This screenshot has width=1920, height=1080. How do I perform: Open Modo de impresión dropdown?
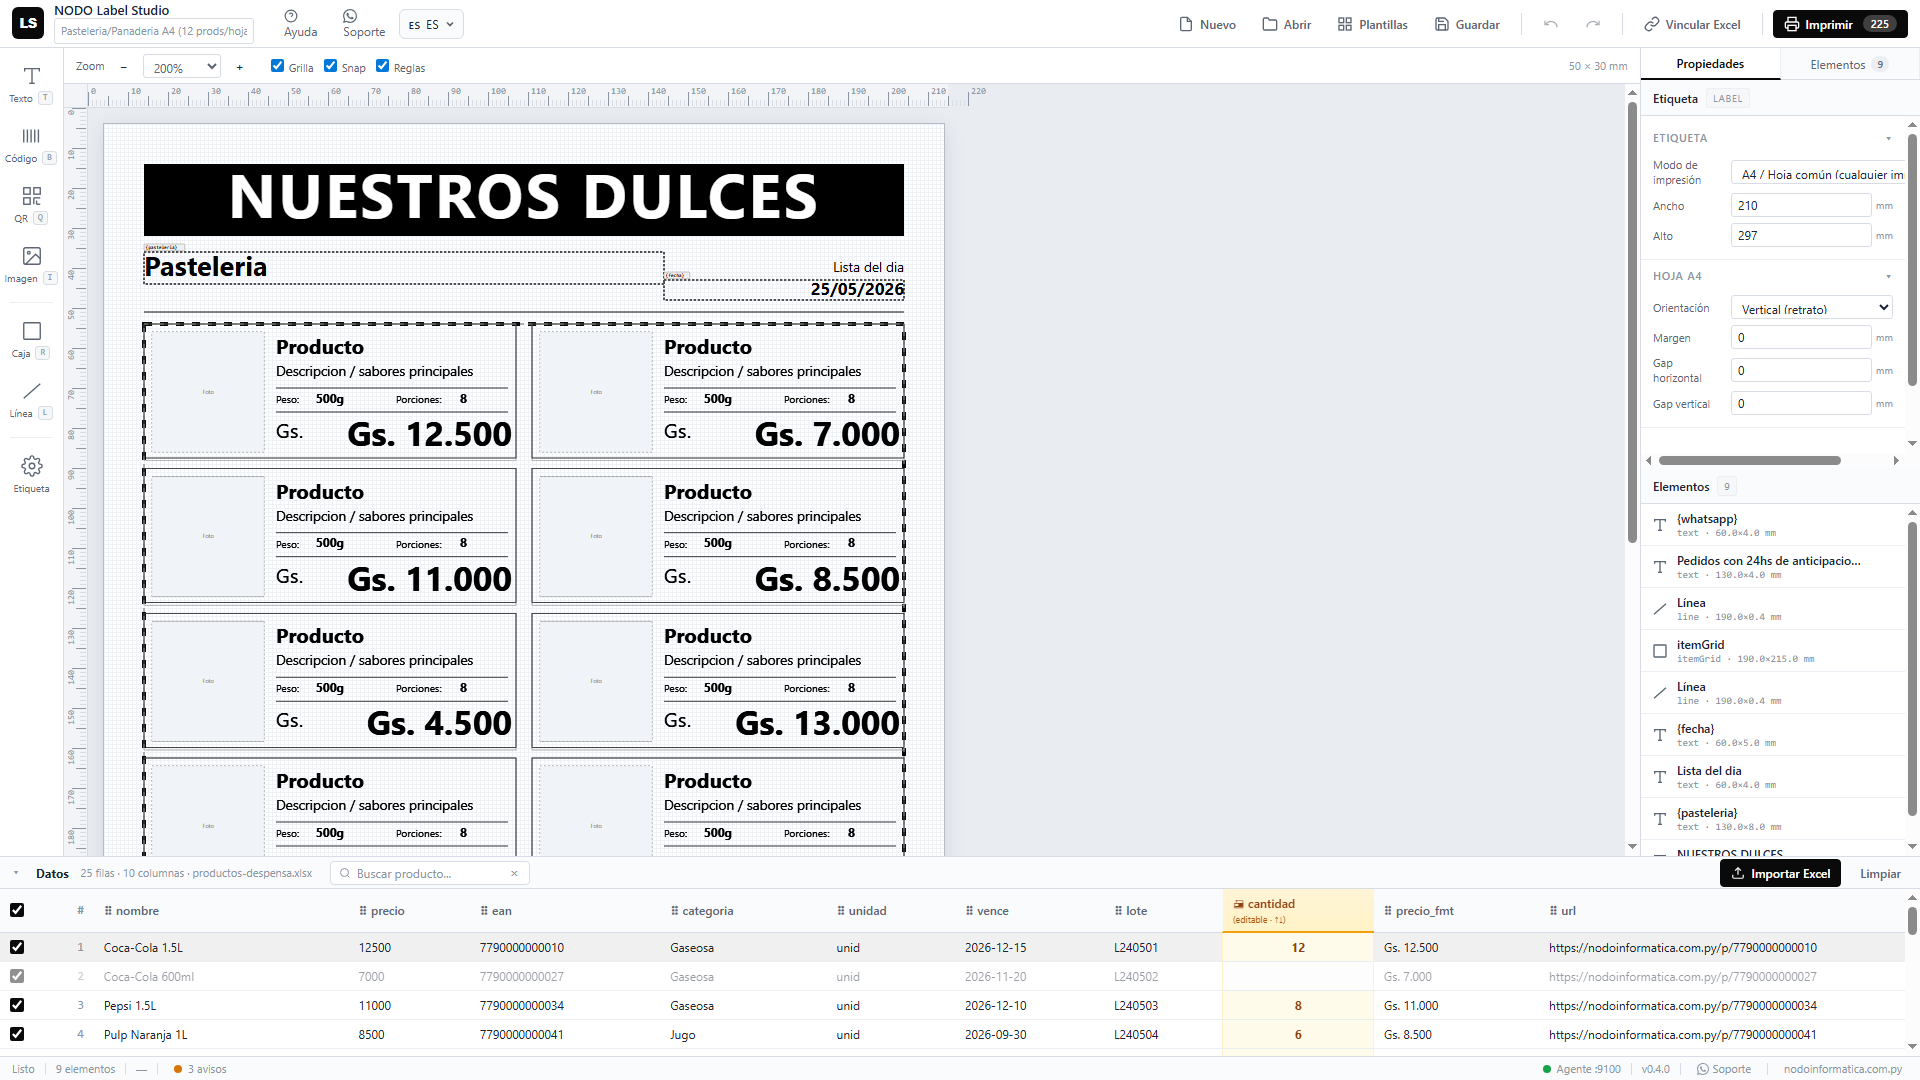1819,174
